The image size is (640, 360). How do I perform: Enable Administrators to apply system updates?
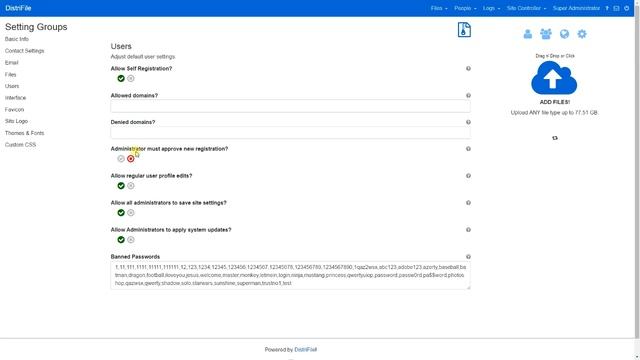[121, 240]
